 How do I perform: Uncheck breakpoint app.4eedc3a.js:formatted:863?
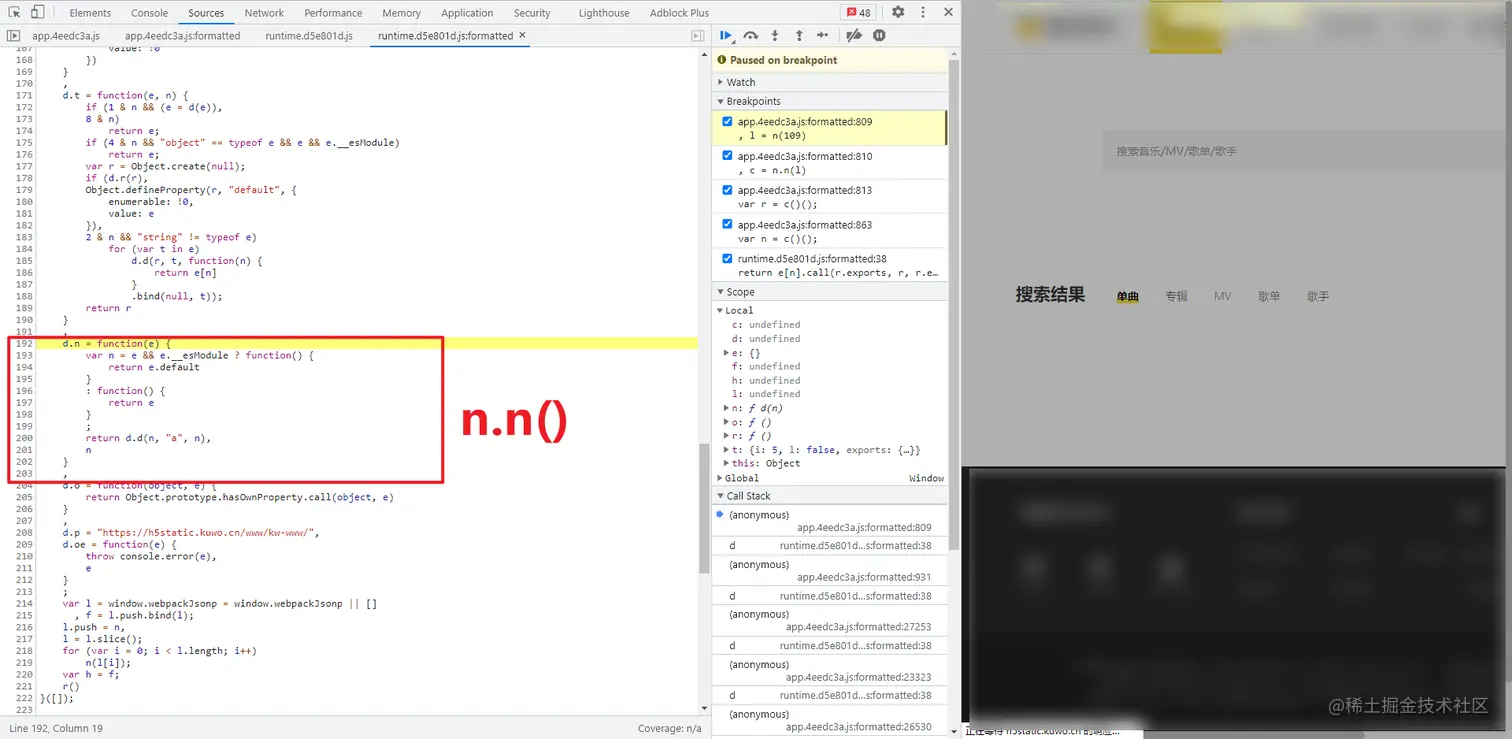tap(727, 225)
